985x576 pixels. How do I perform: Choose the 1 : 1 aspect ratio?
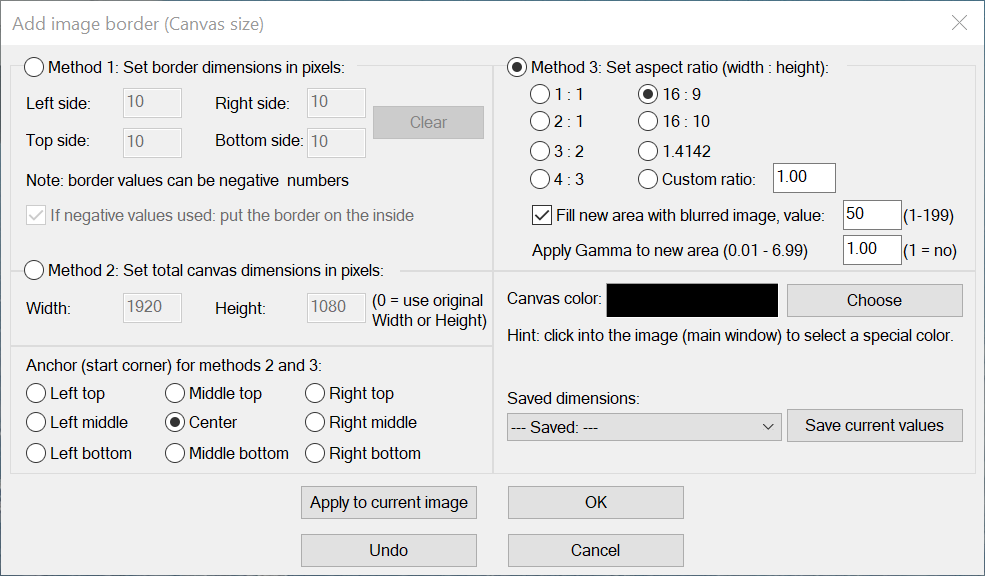point(540,95)
